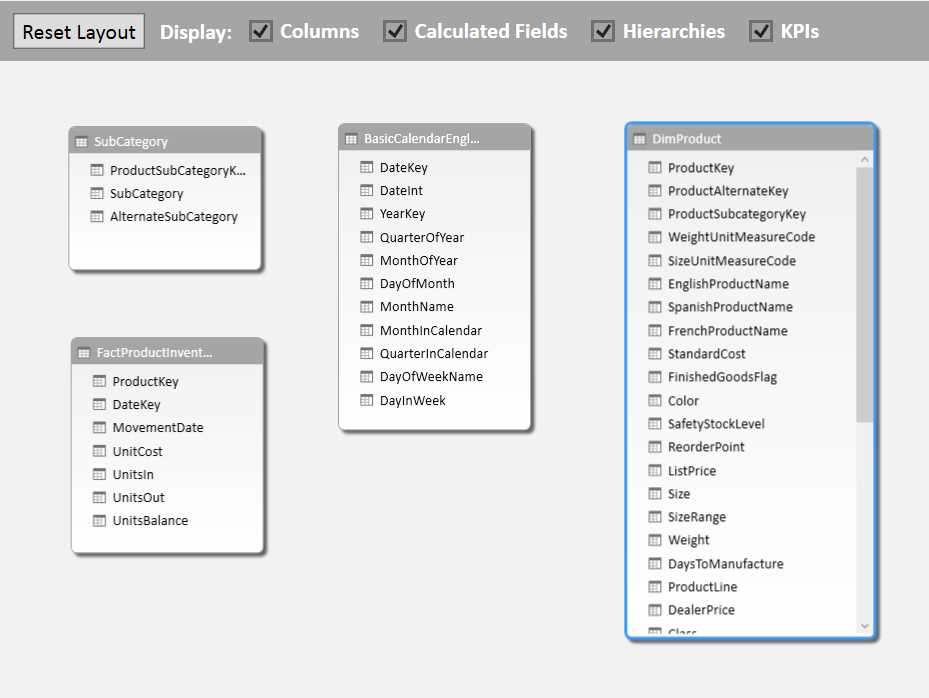Toggle the Columns display checkbox
Viewport: 929px width, 698px height.
pyautogui.click(x=261, y=31)
